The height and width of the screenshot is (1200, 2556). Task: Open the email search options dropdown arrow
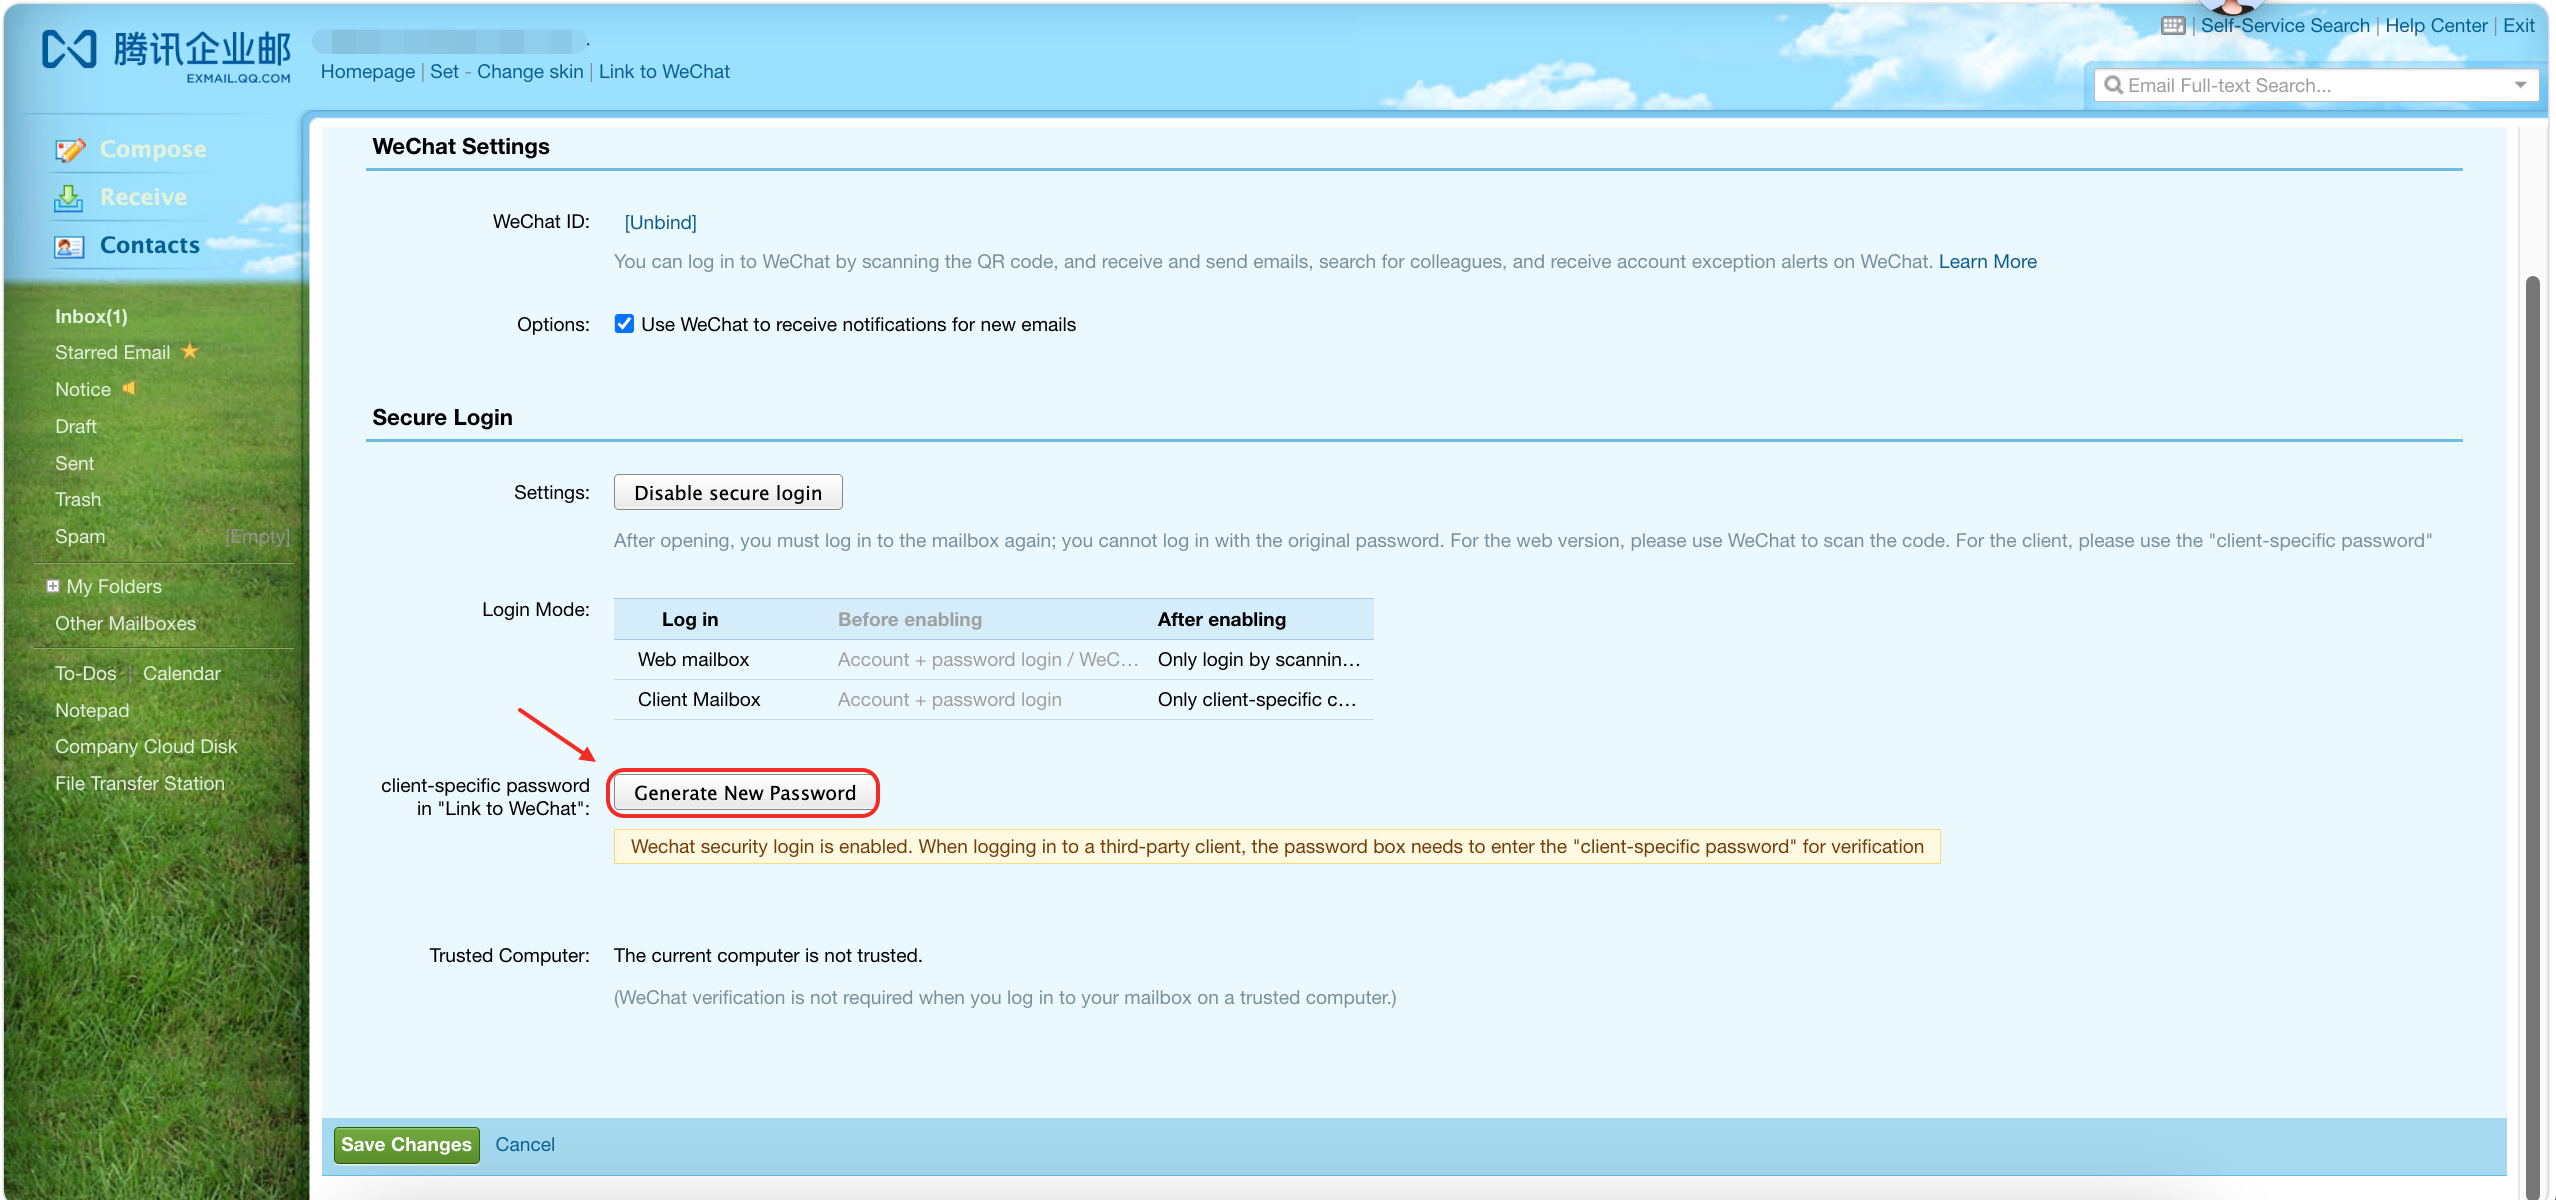(2520, 85)
